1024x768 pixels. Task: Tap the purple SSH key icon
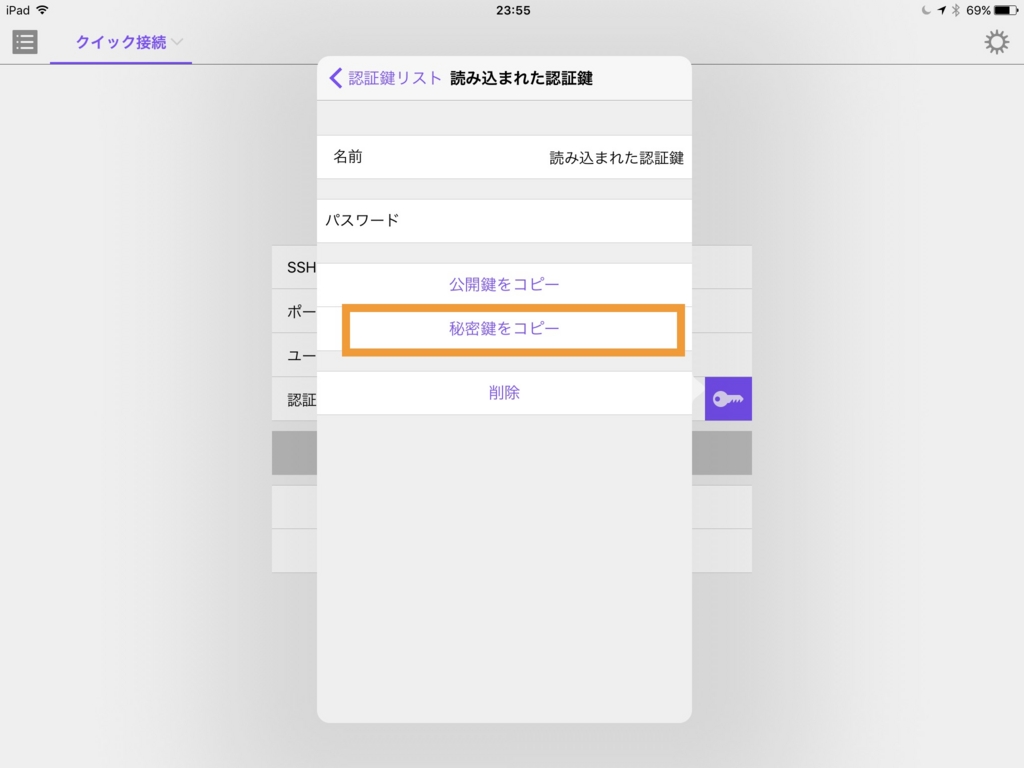coord(728,398)
